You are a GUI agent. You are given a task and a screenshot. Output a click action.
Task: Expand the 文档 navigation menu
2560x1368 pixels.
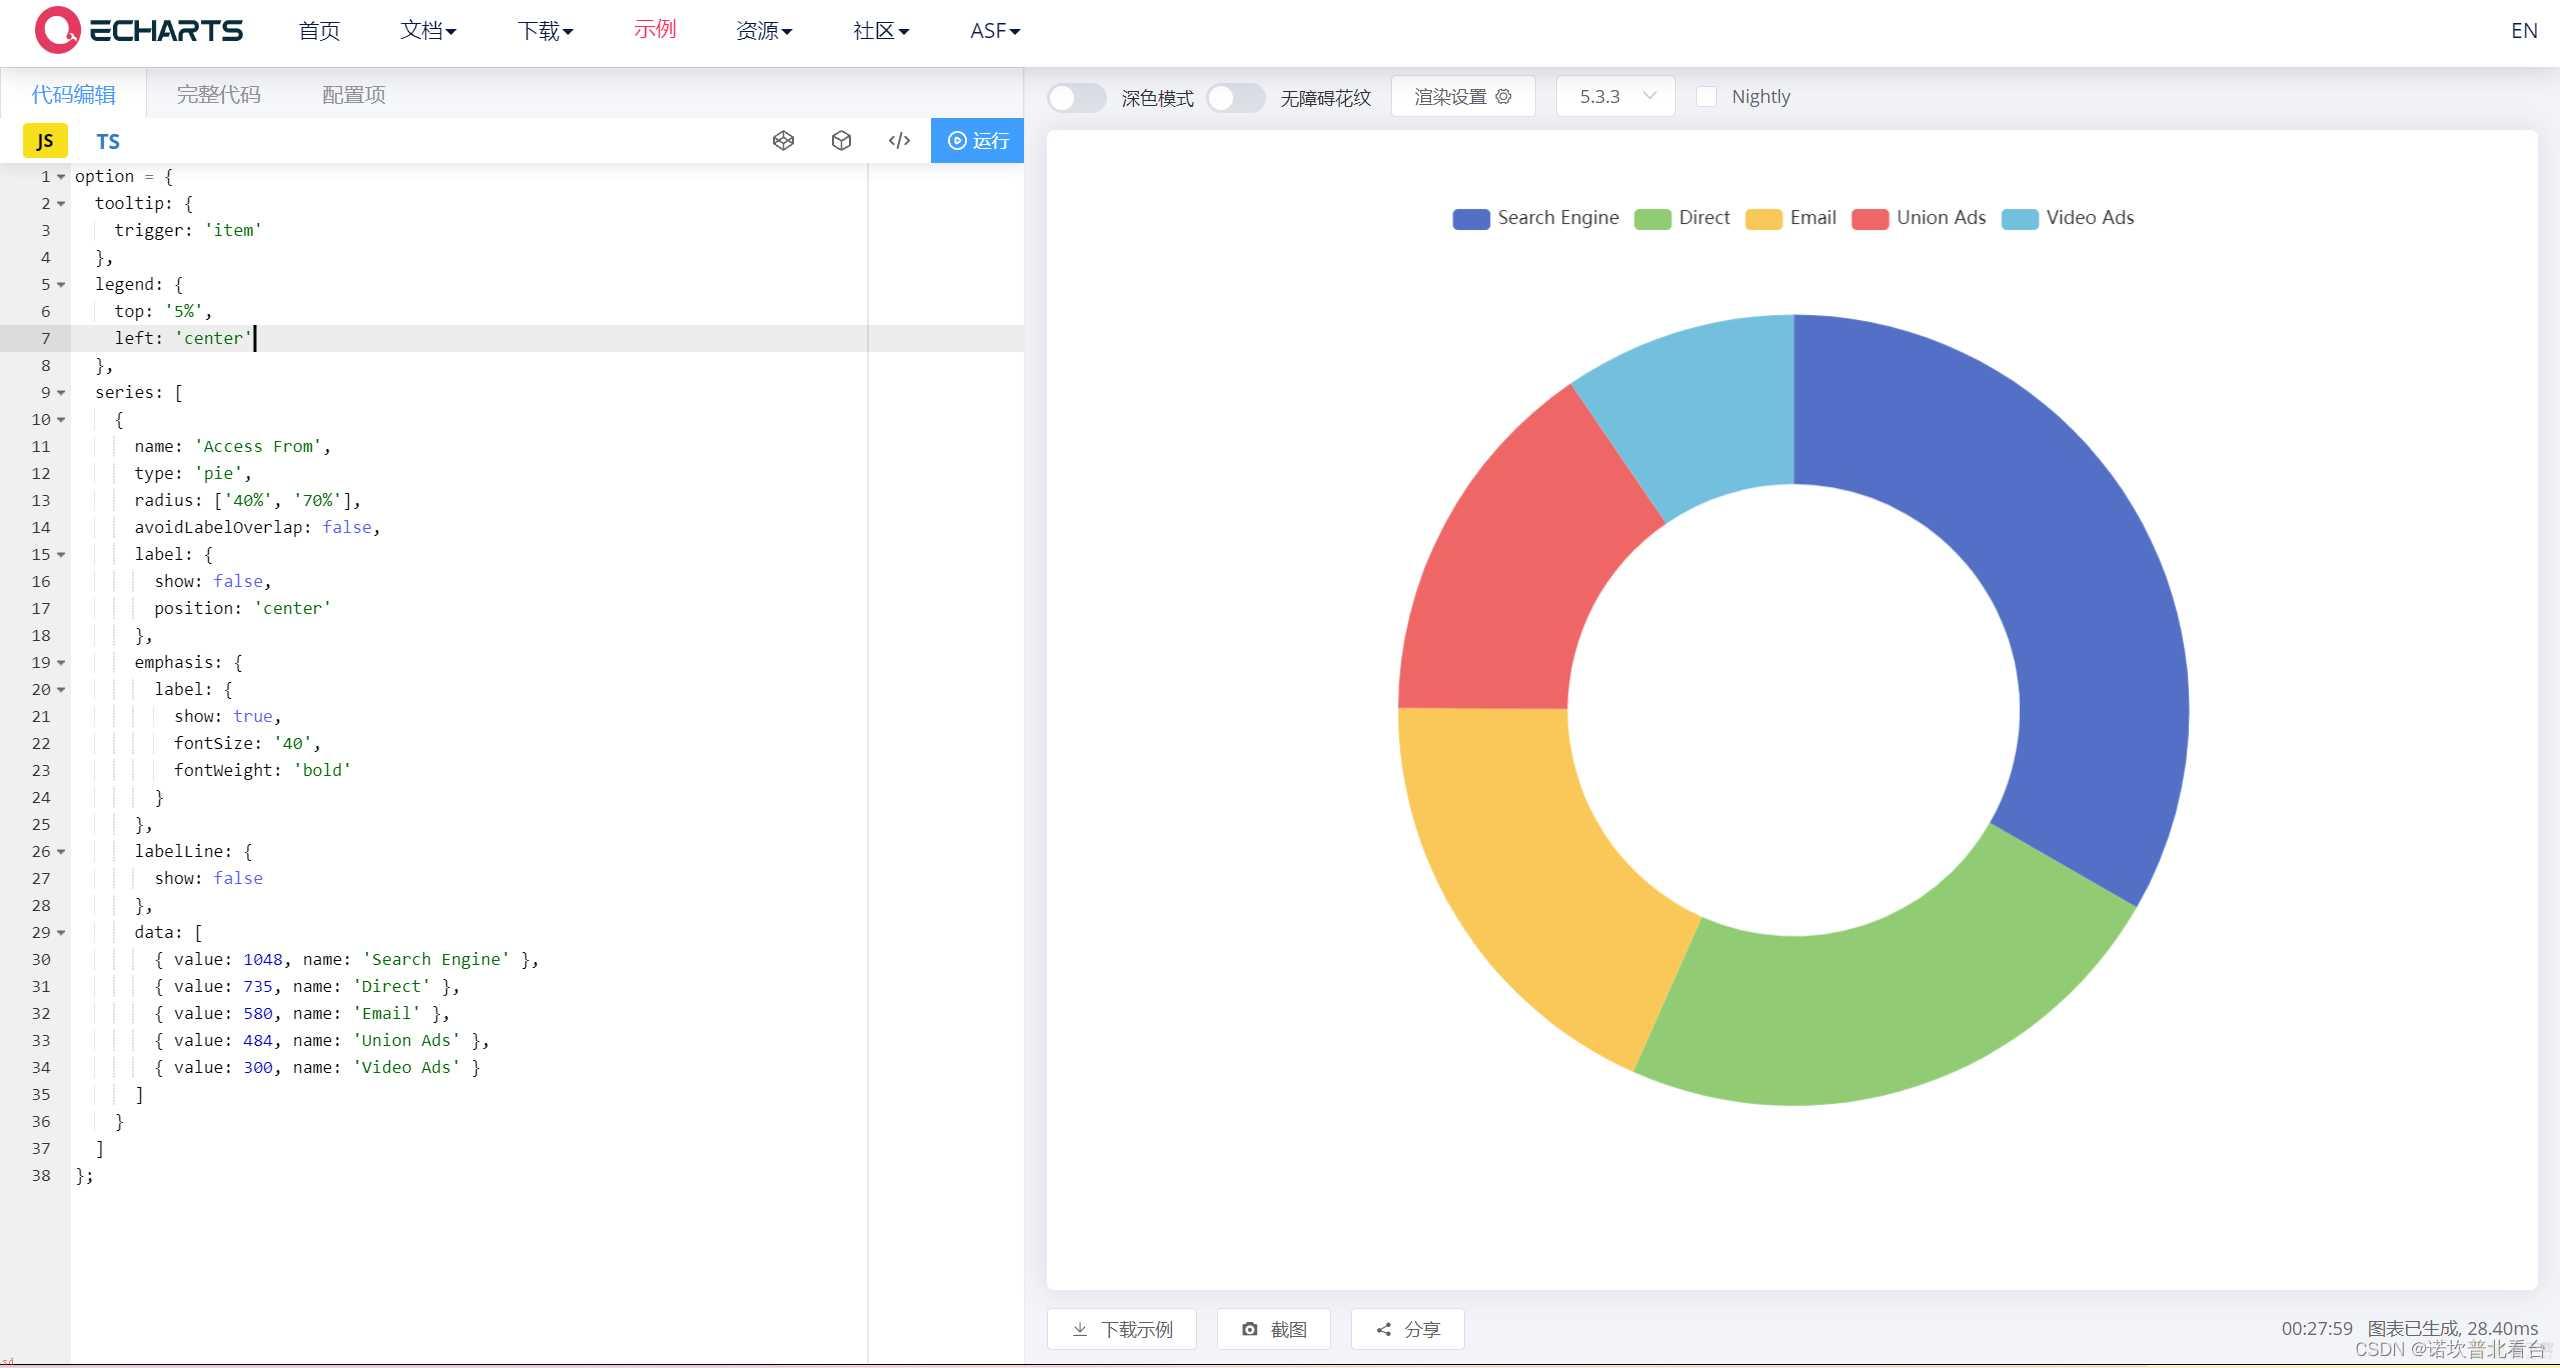click(x=428, y=31)
